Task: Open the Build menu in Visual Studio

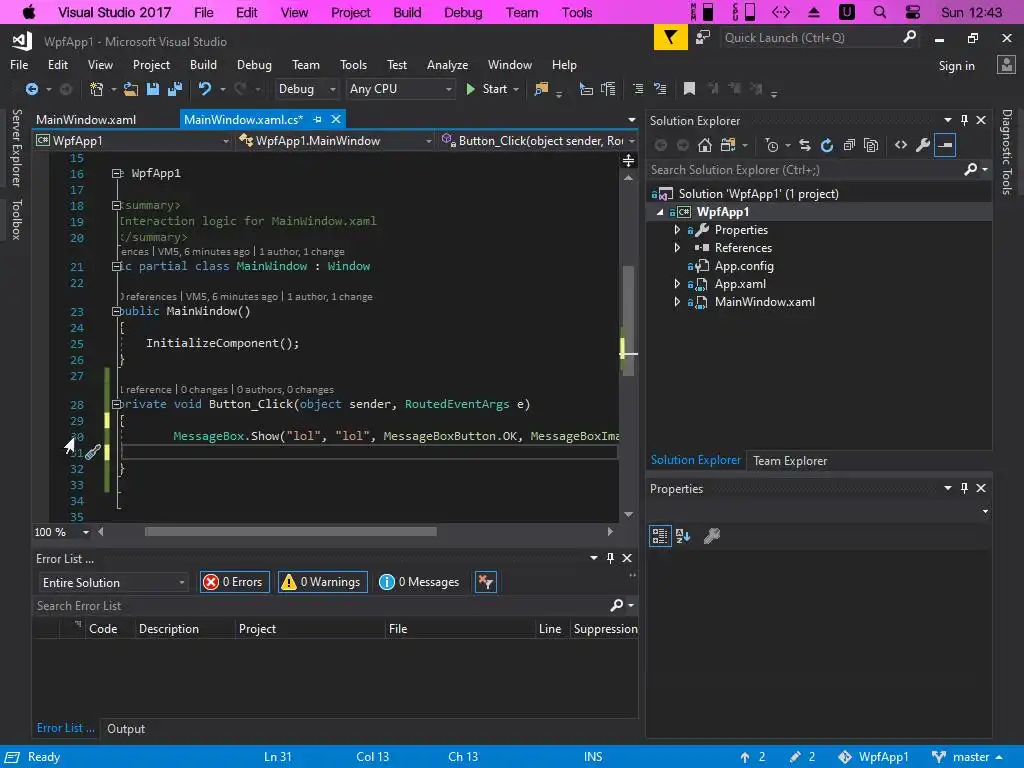Action: point(203,65)
